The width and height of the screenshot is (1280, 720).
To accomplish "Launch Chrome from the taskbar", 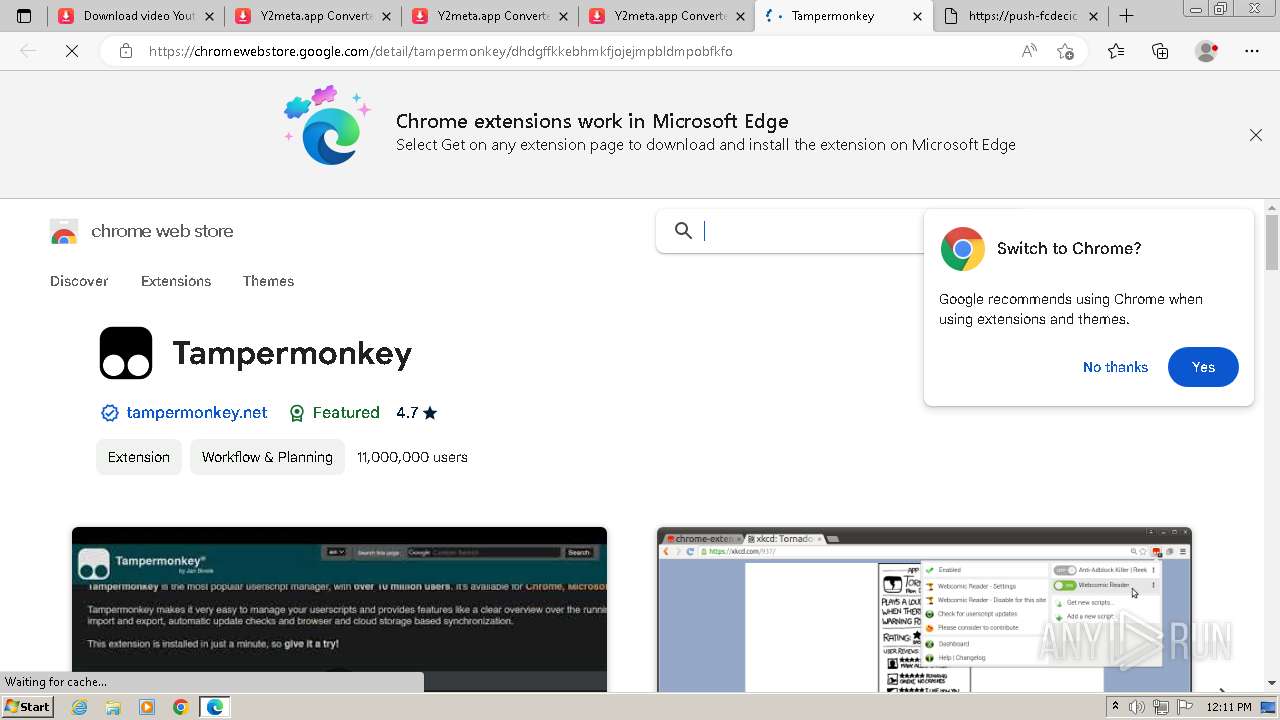I will pyautogui.click(x=181, y=707).
